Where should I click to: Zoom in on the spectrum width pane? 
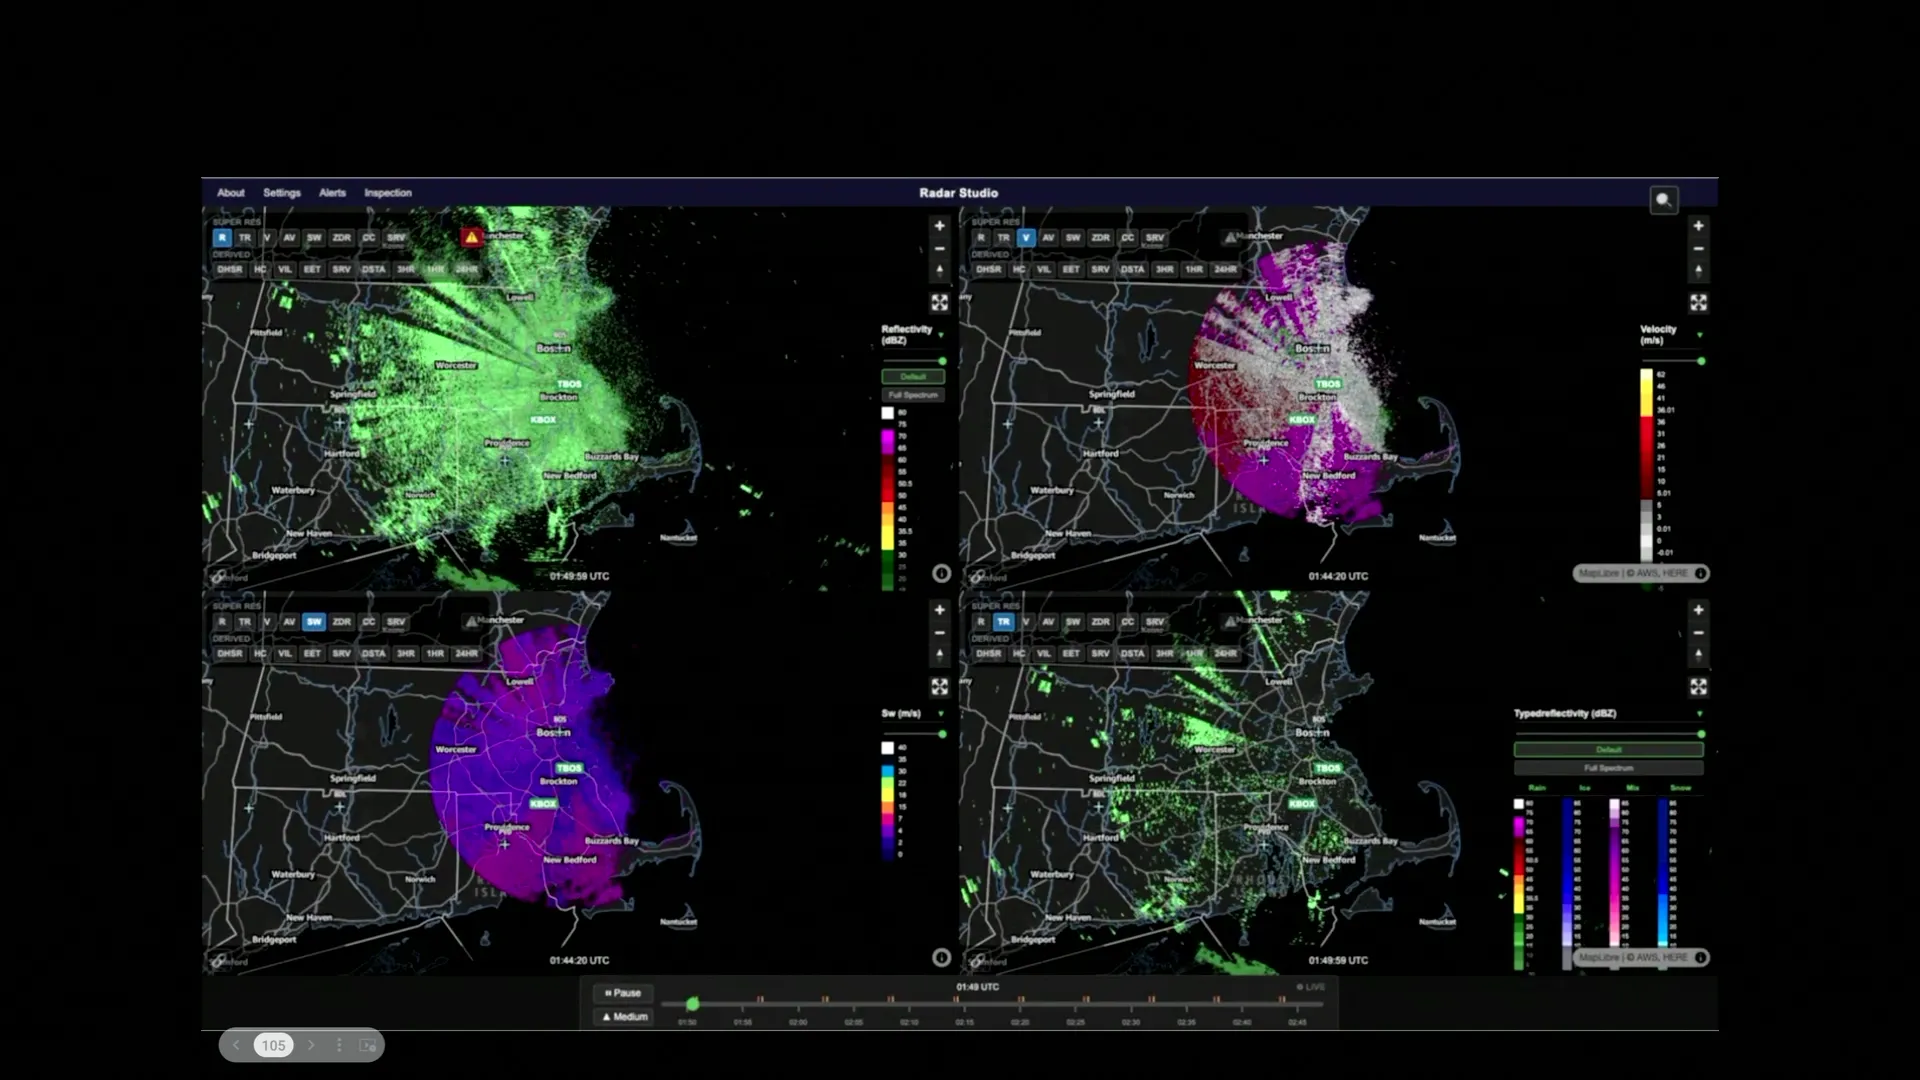point(939,610)
